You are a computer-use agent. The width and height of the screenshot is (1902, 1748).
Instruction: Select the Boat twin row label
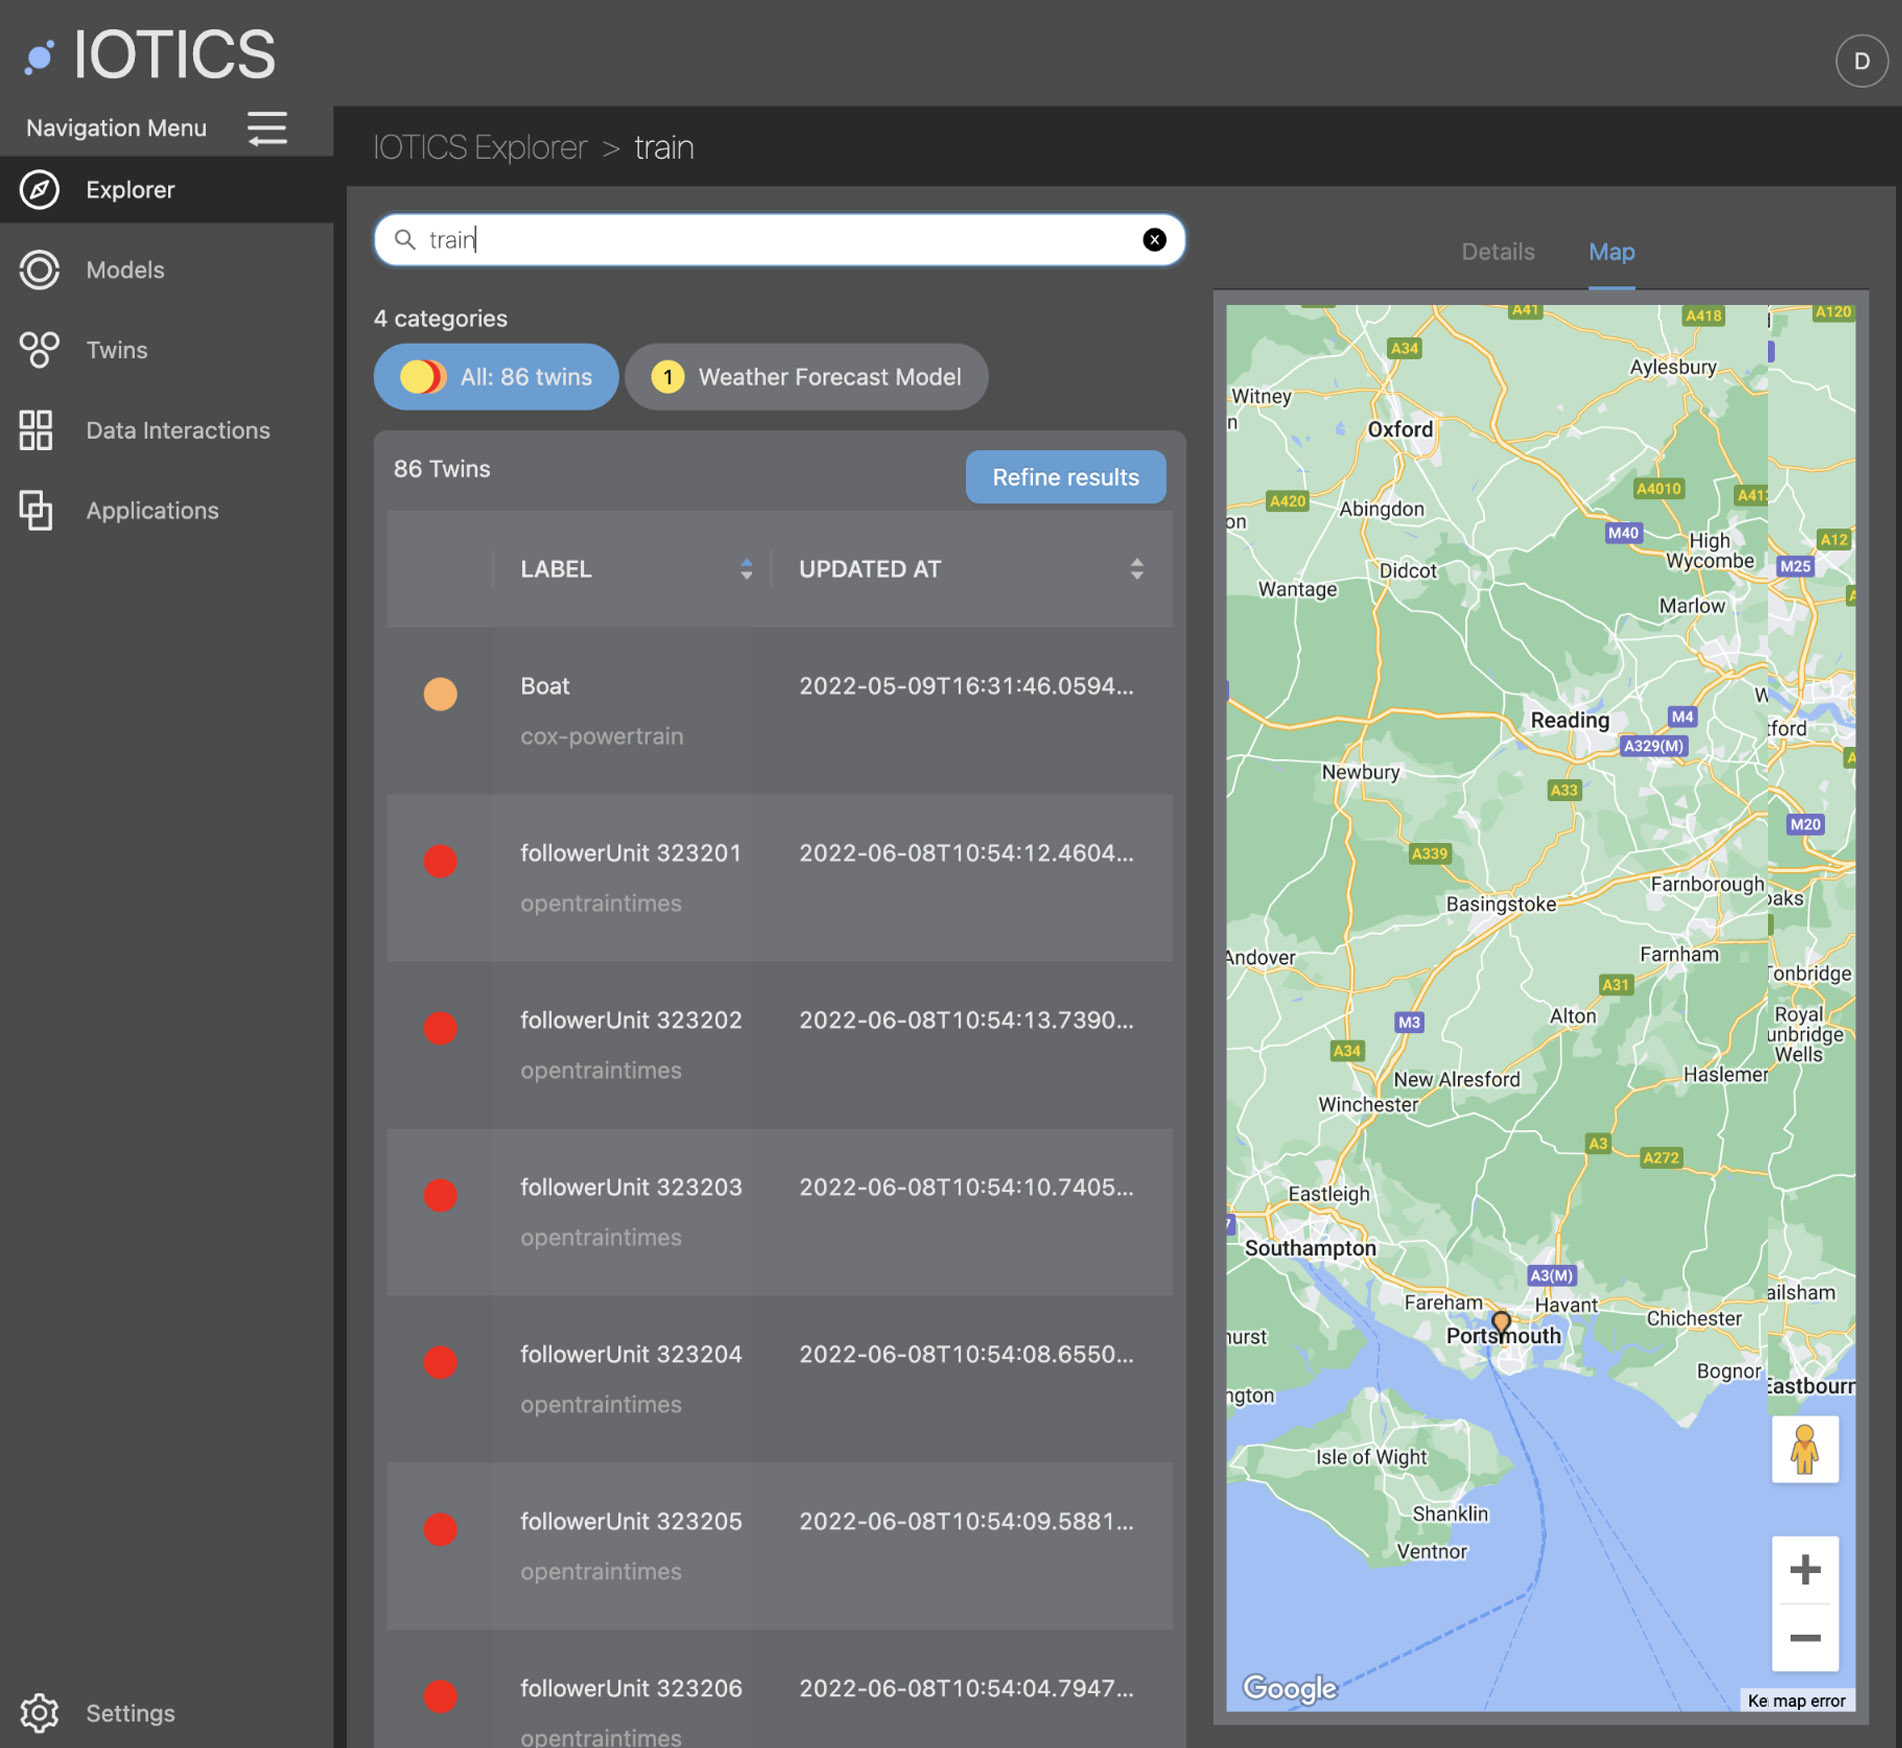click(x=545, y=686)
